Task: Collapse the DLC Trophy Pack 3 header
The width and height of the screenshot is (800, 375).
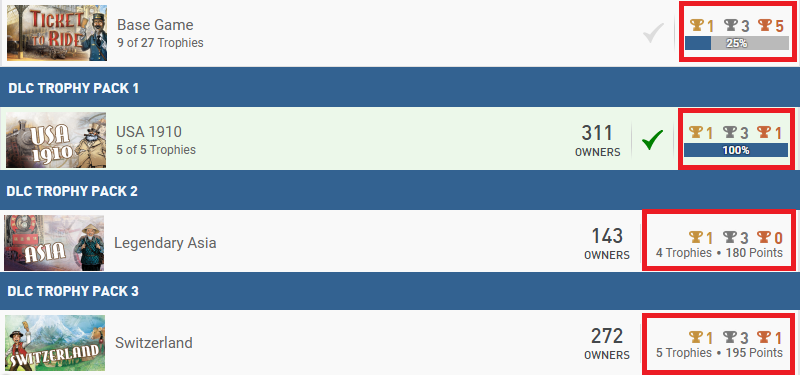Action: click(x=400, y=291)
